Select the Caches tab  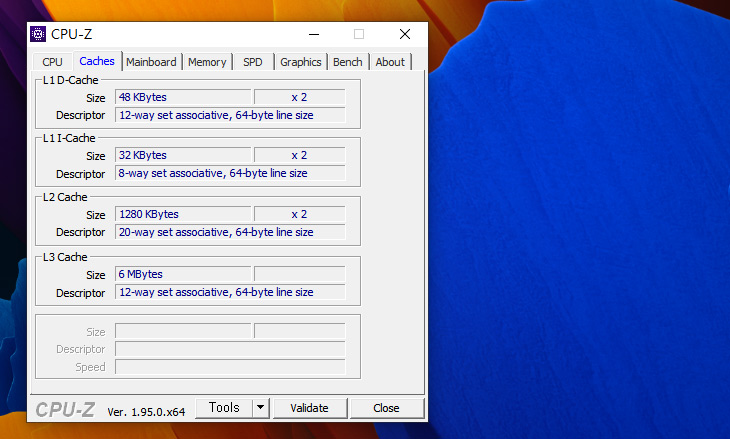pyautogui.click(x=97, y=61)
